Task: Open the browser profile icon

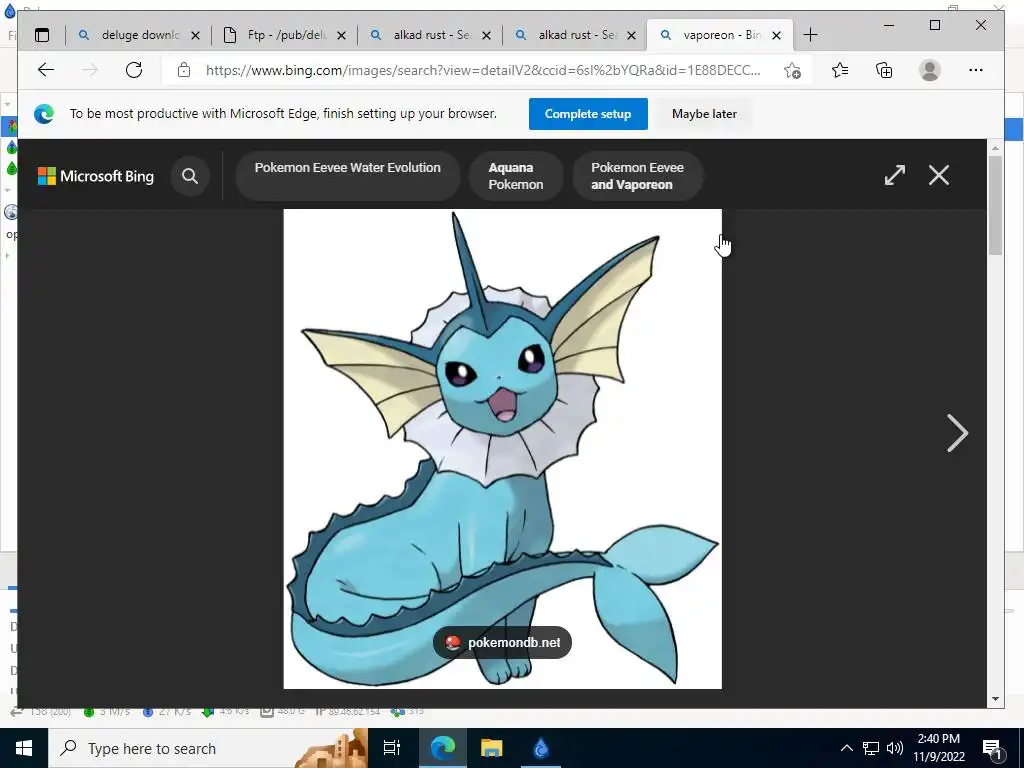Action: tap(929, 70)
